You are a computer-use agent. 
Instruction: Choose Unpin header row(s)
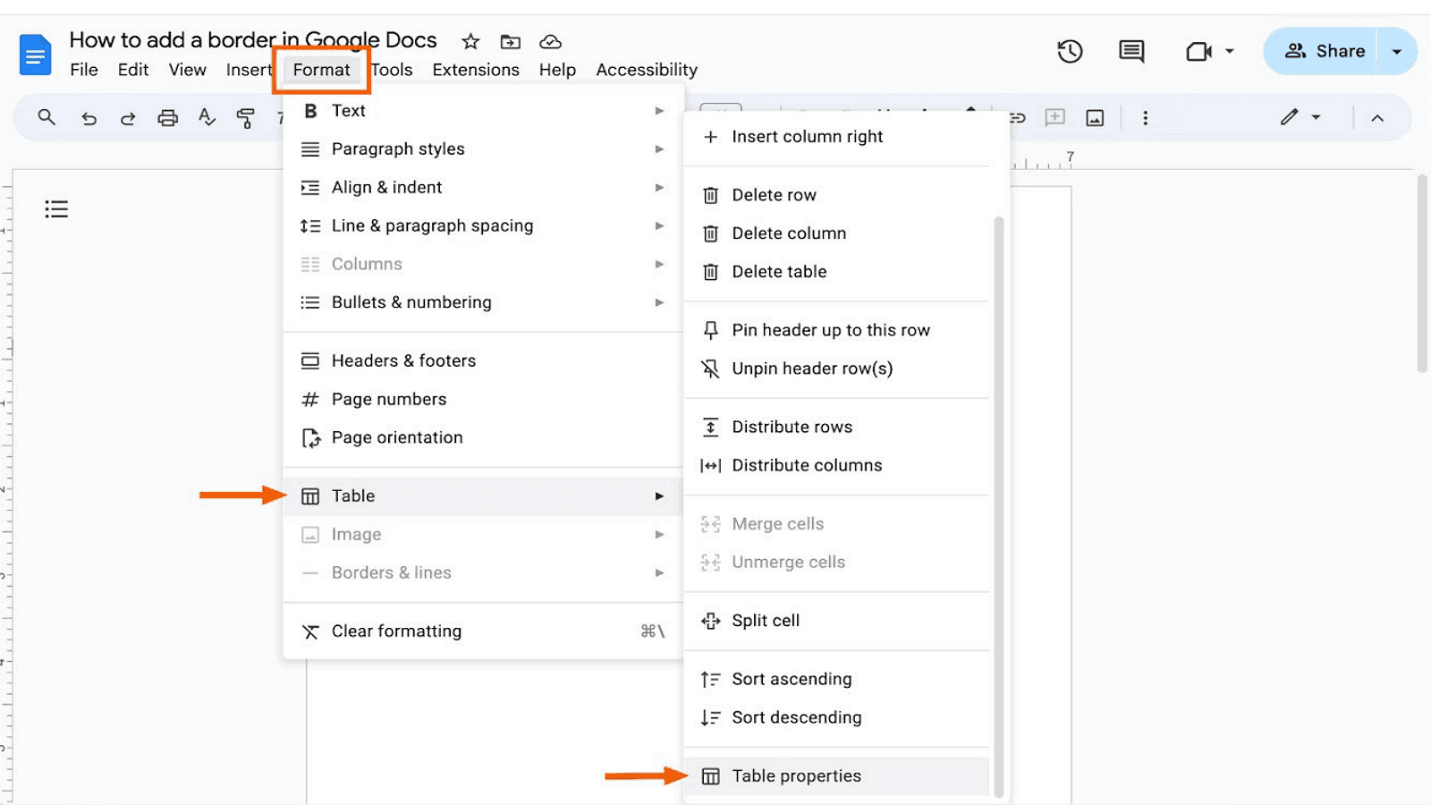point(837,368)
